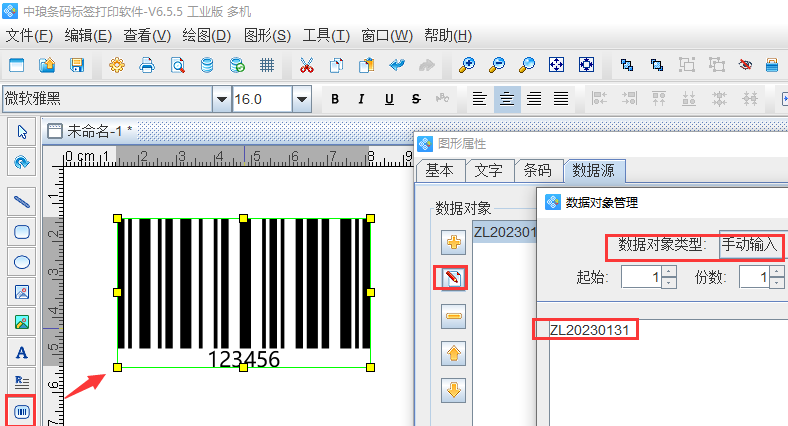Increase the 份数 spinner value
Screen dimensions: 788x426
pyautogui.click(x=777, y=271)
